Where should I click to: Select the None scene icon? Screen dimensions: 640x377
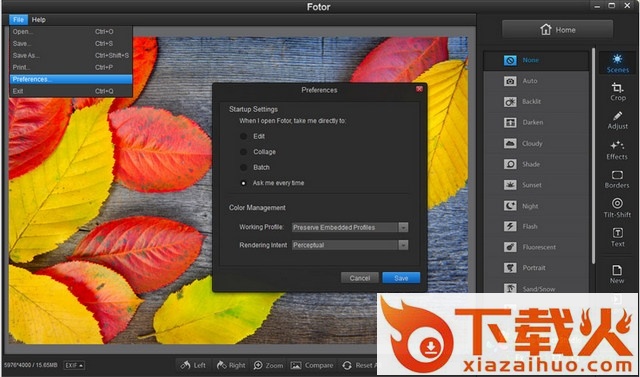point(510,60)
